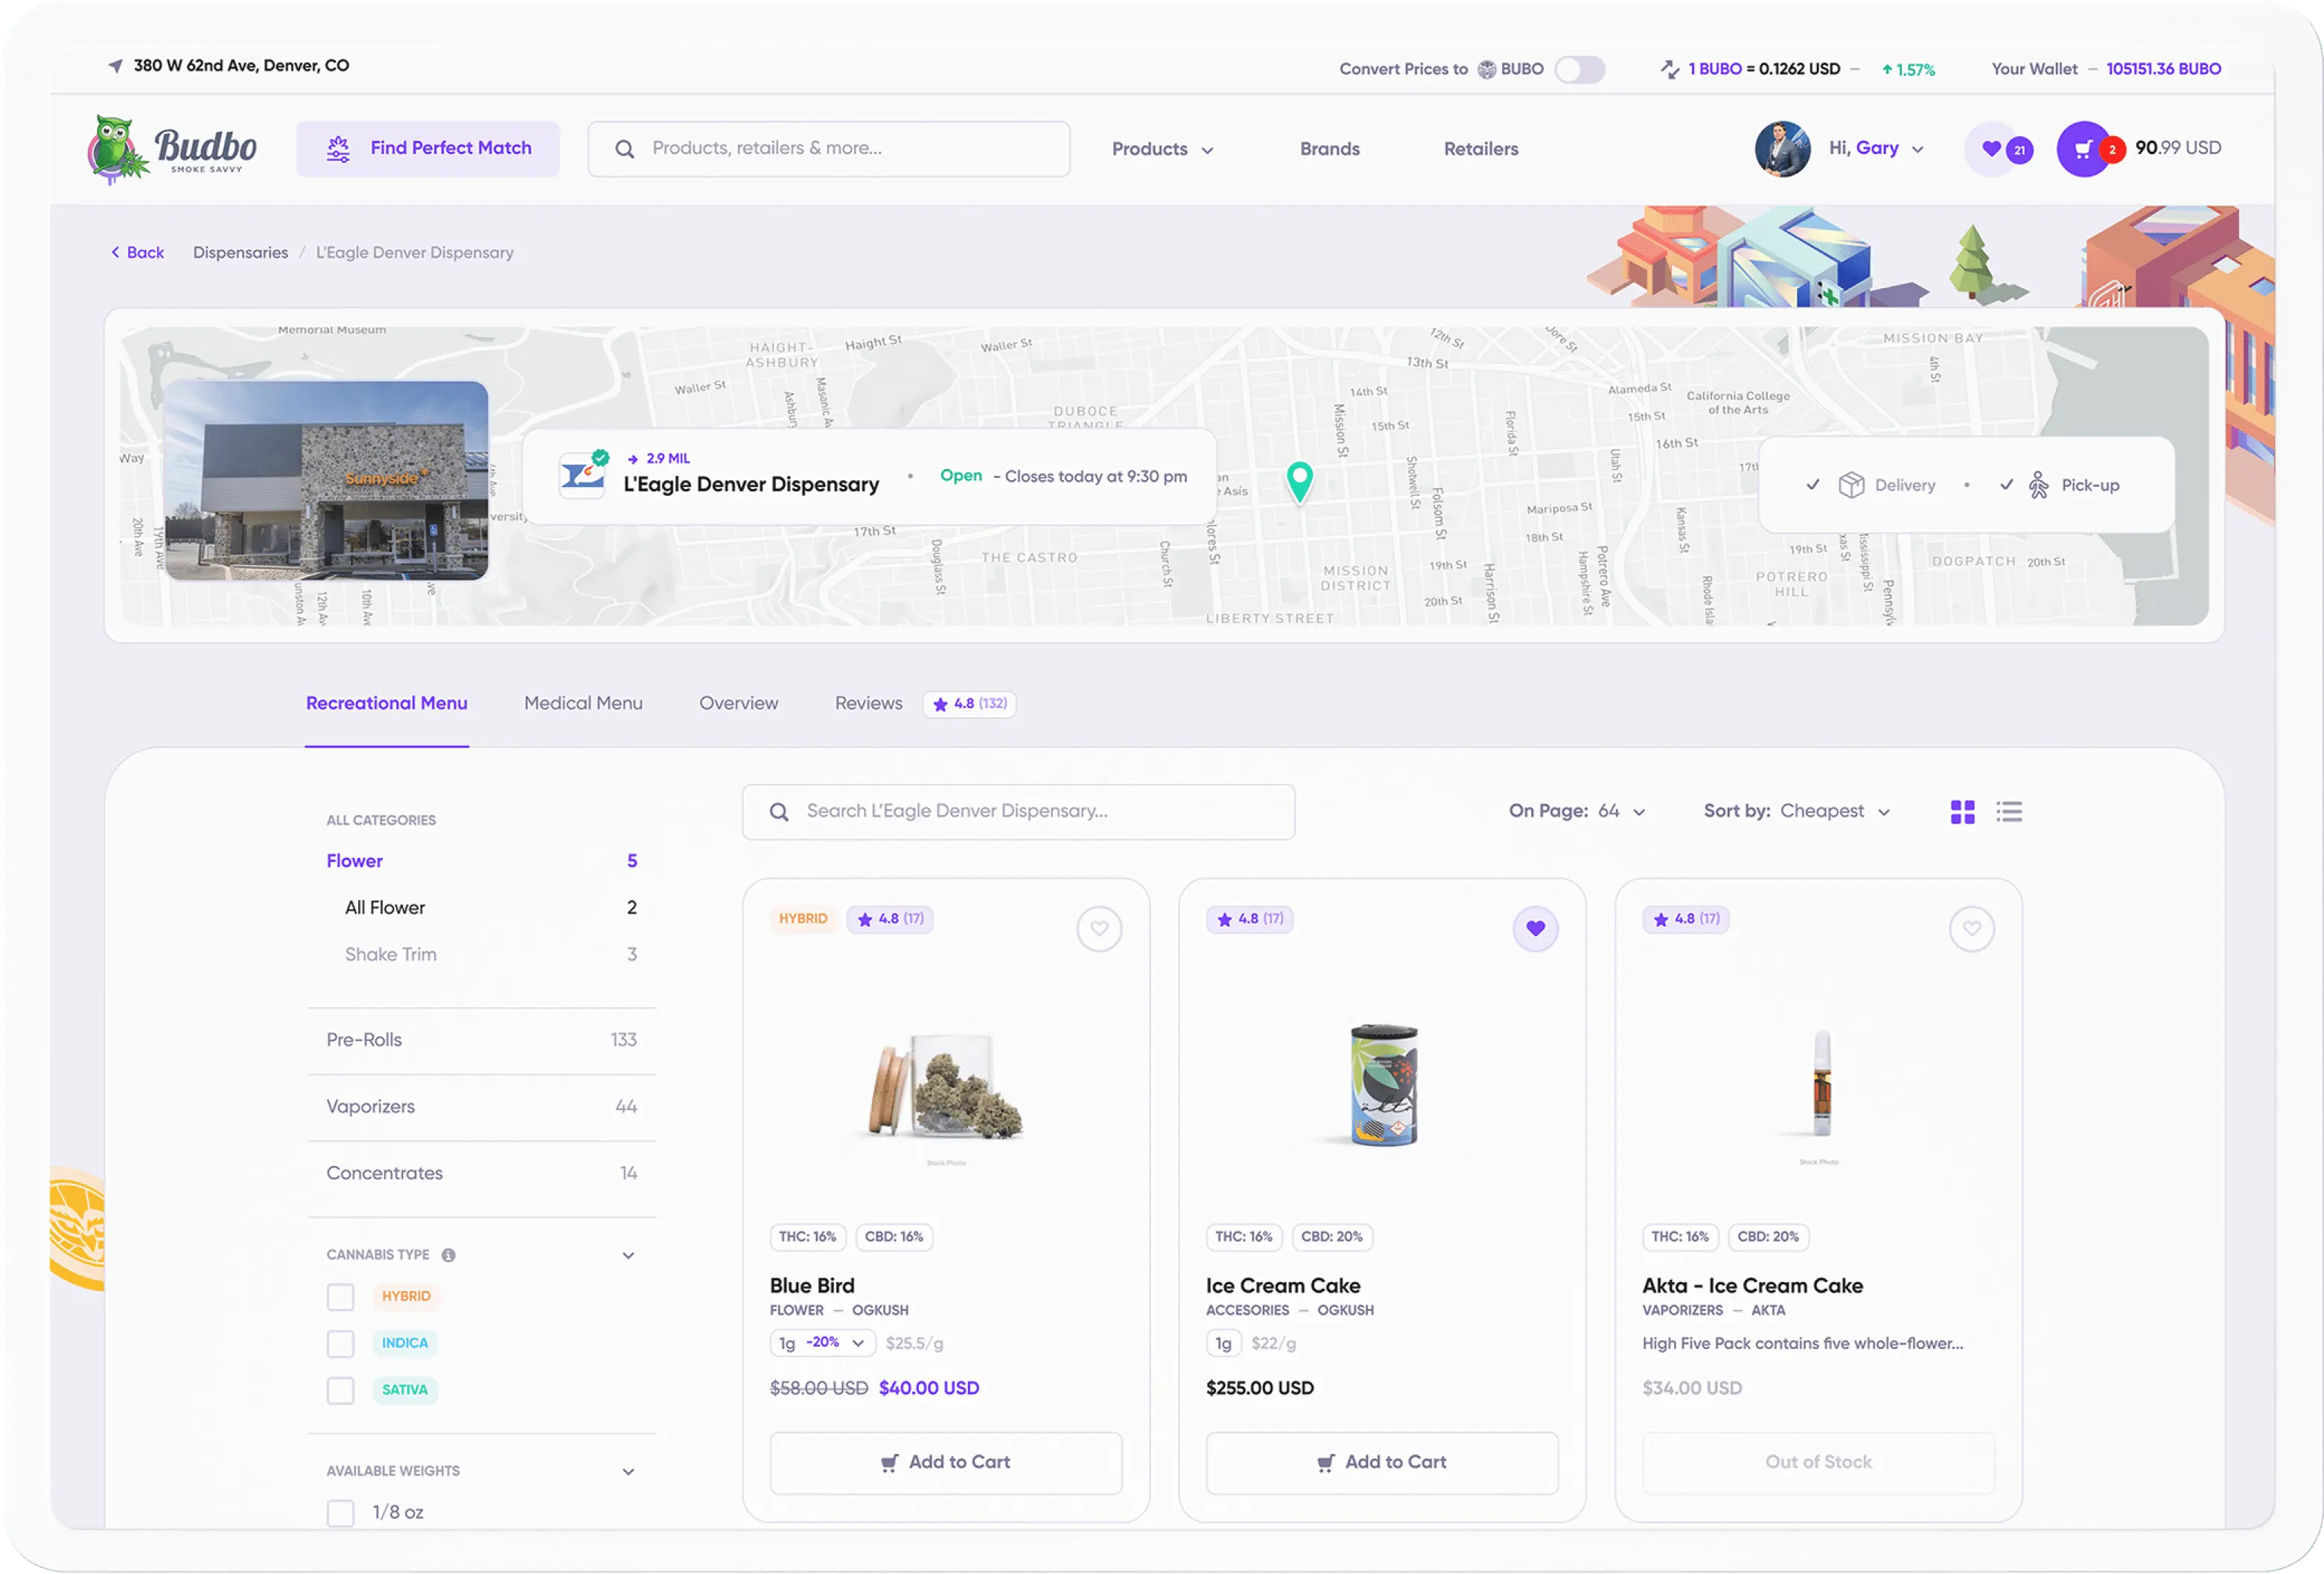Open the Products dropdown menu
The image size is (2324, 1574).
pyautogui.click(x=1163, y=149)
